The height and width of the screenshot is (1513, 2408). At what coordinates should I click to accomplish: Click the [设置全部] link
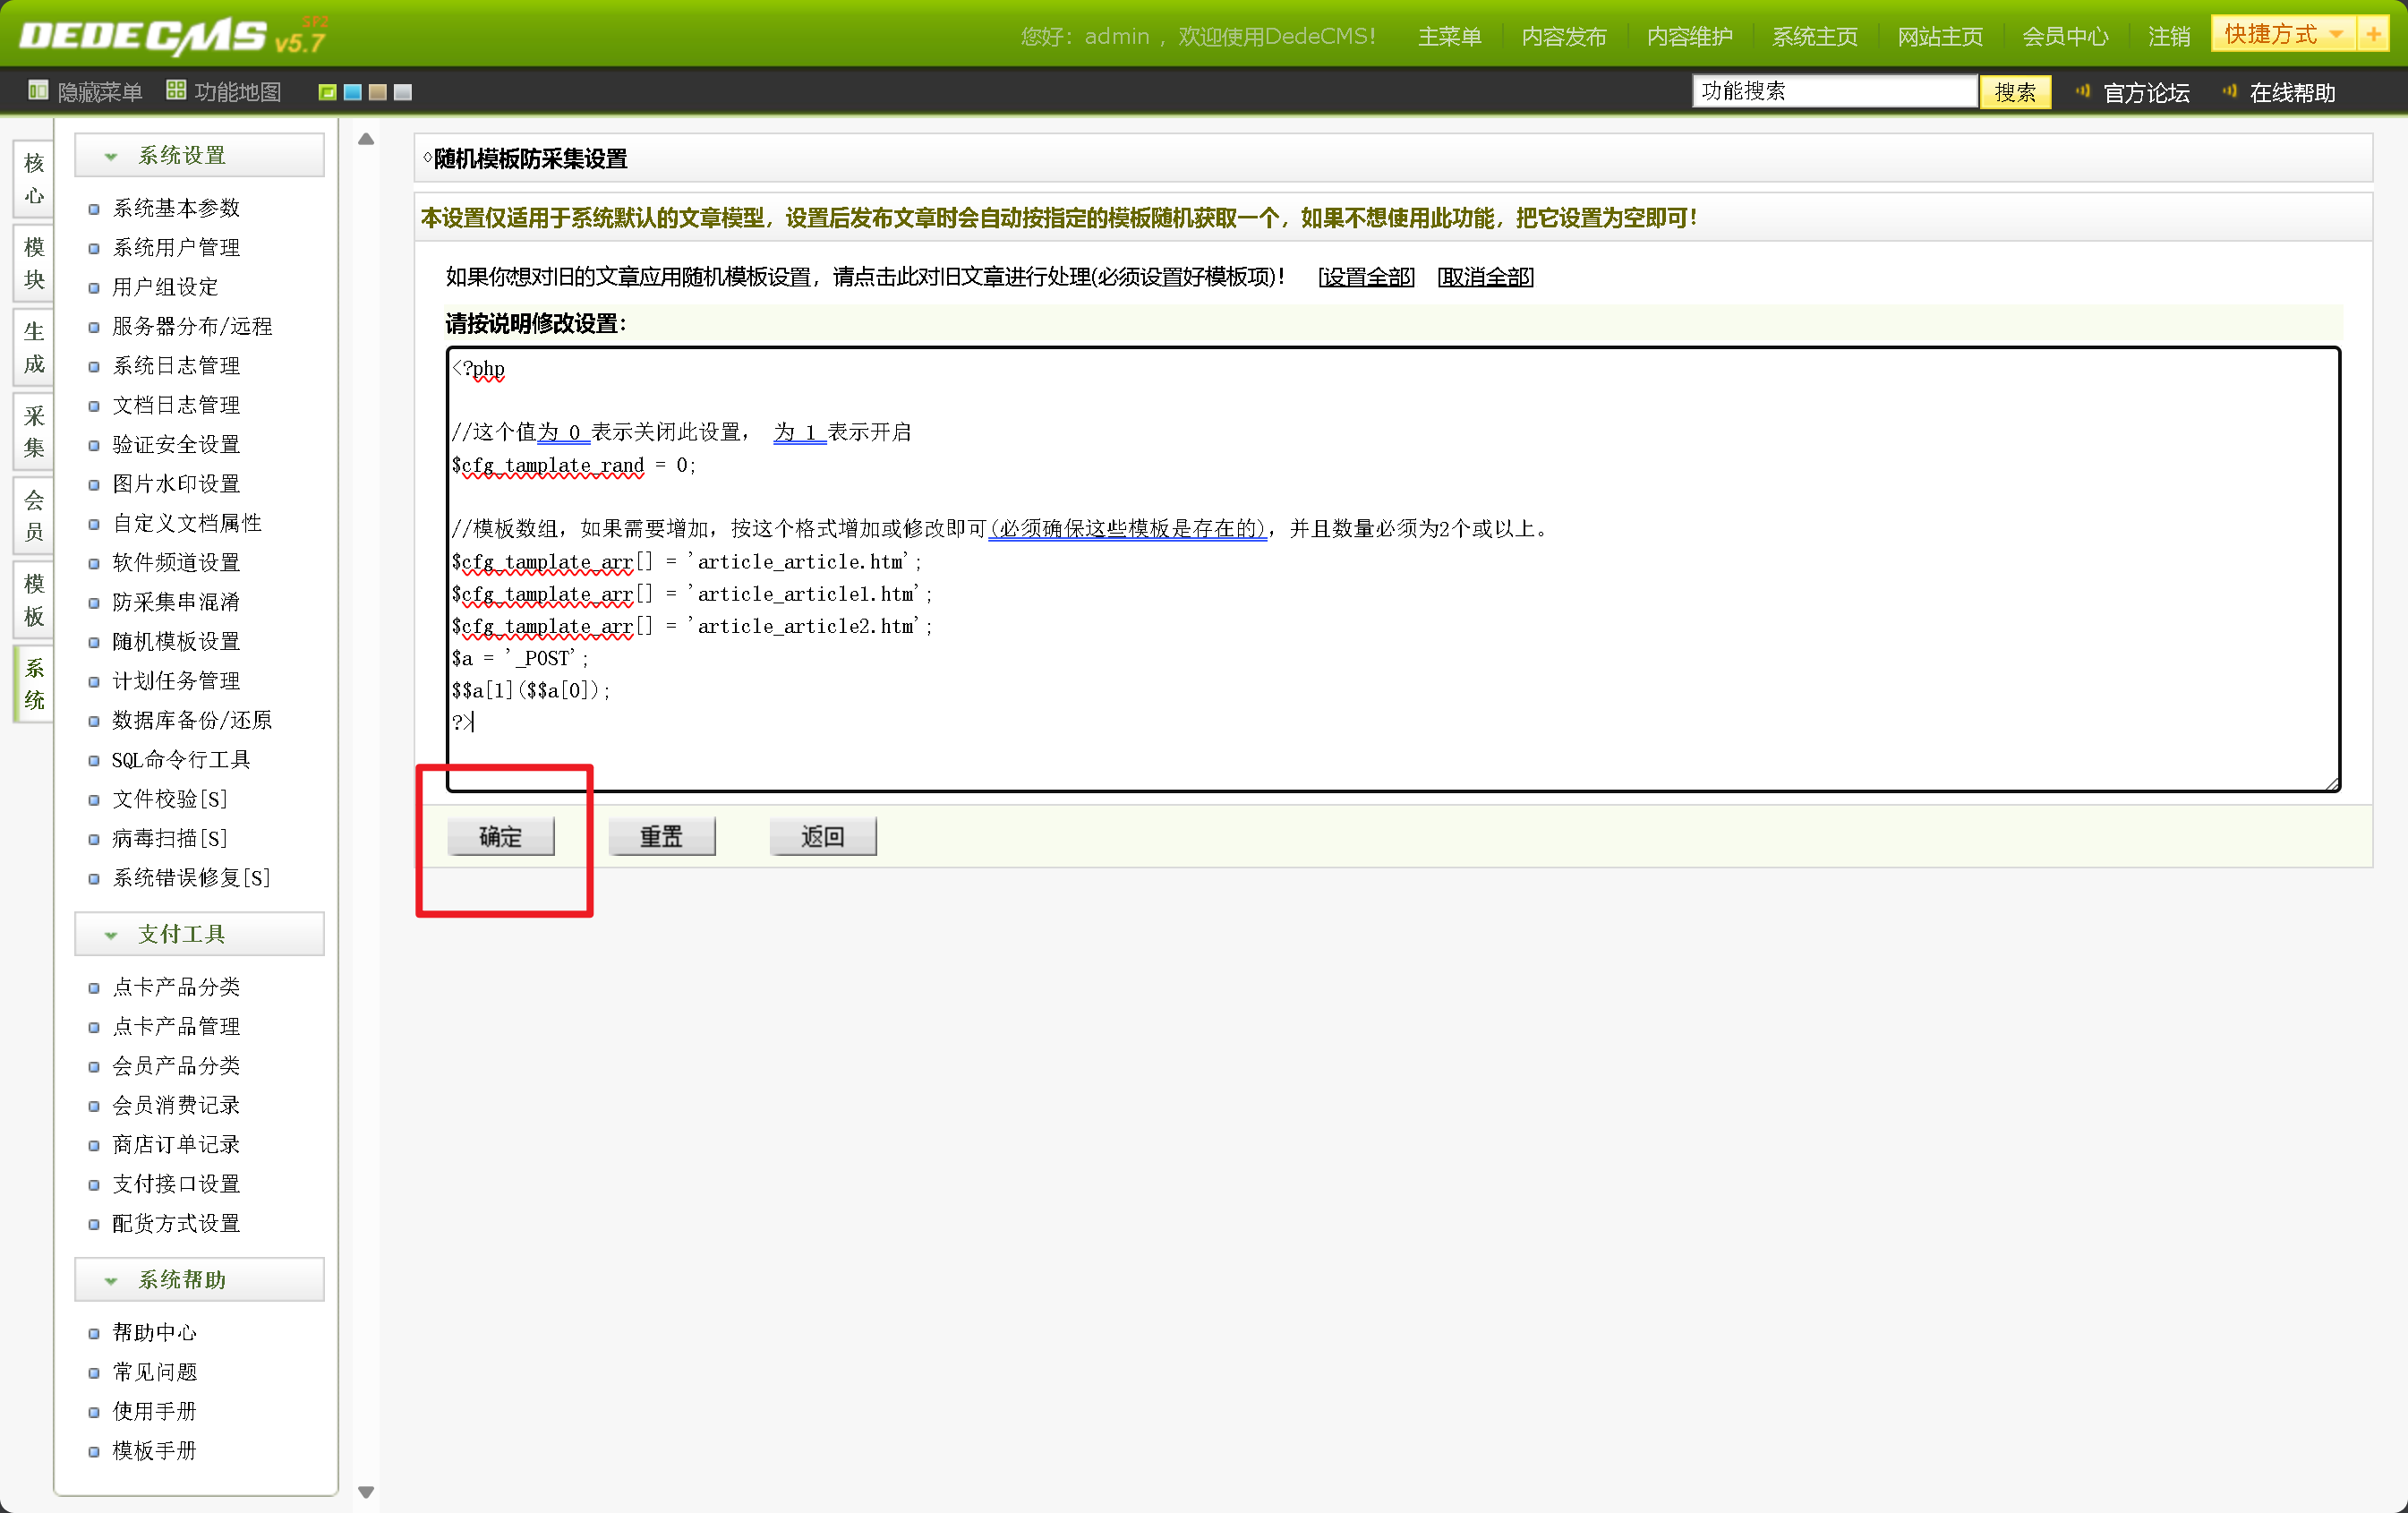click(x=1365, y=277)
